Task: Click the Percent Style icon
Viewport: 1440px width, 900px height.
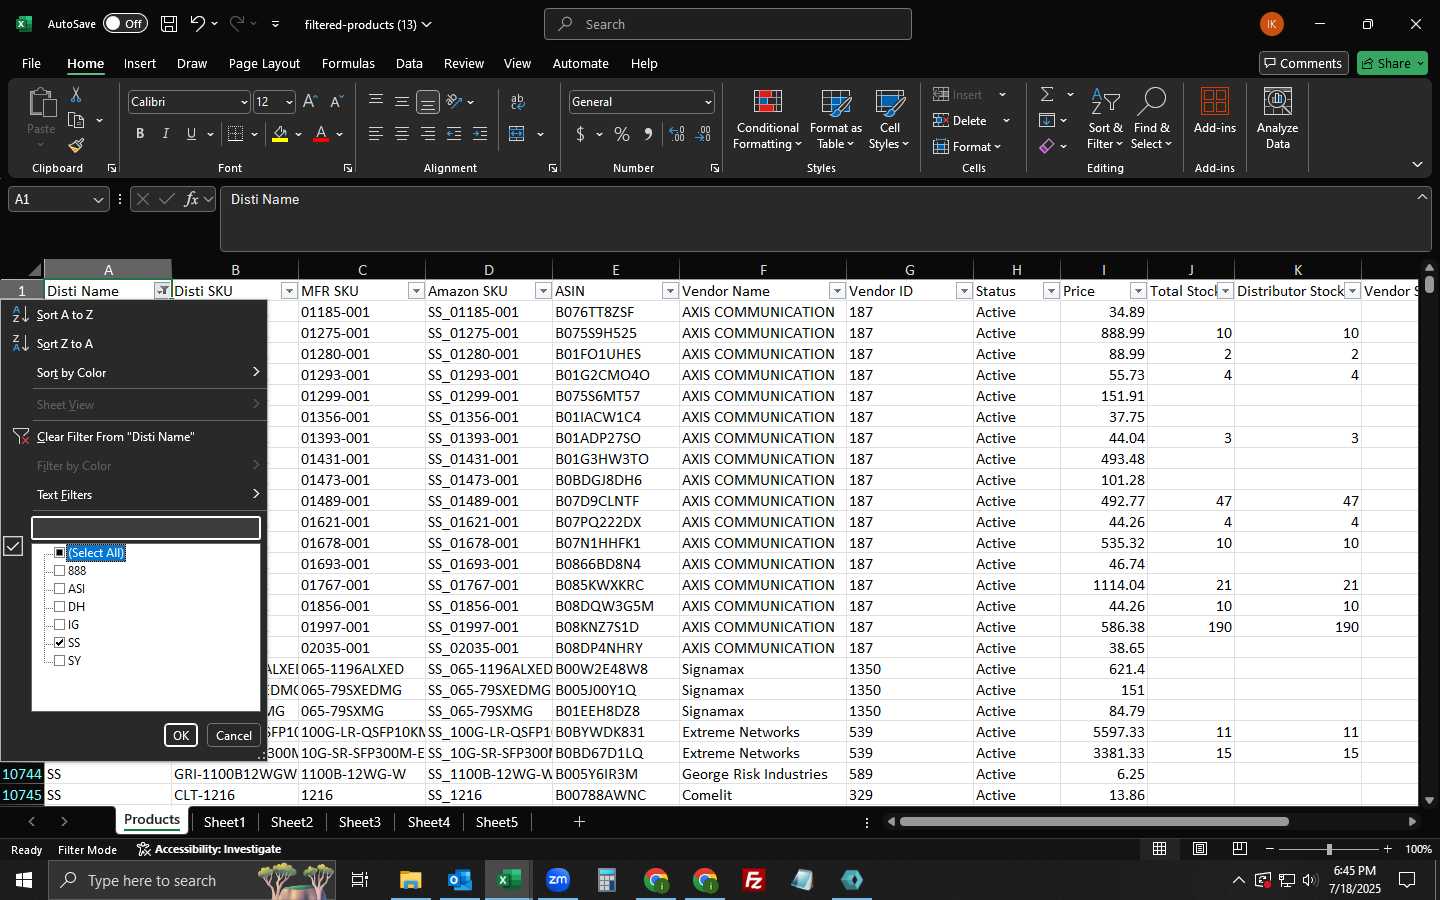Action: [x=622, y=134]
